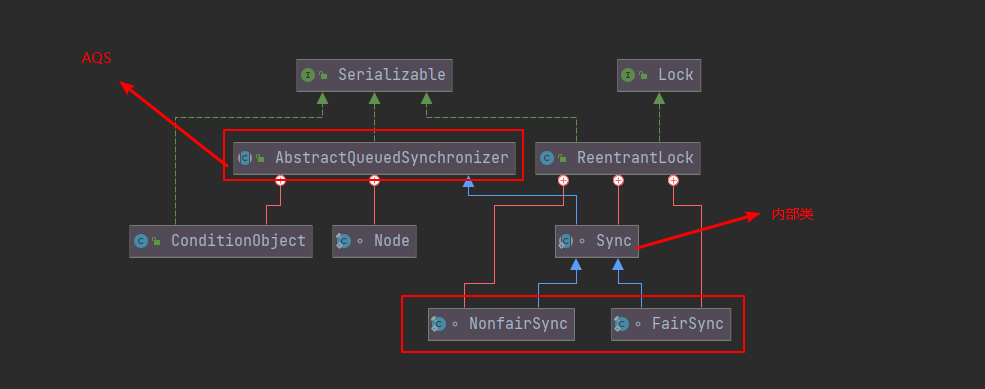985x389 pixels.
Task: Click the FairSync class icon
Action: tap(621, 324)
